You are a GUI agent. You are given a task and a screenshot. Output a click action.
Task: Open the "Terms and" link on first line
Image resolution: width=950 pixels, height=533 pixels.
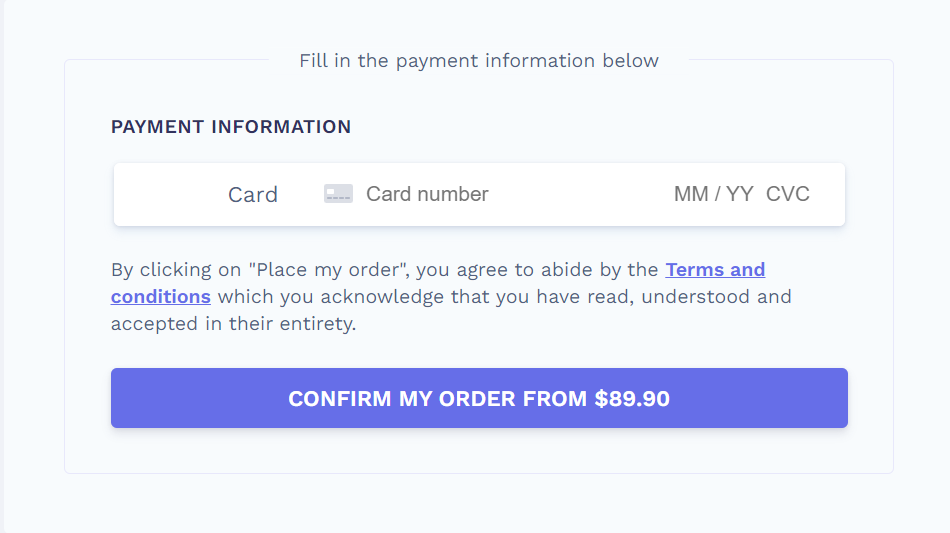(x=715, y=270)
